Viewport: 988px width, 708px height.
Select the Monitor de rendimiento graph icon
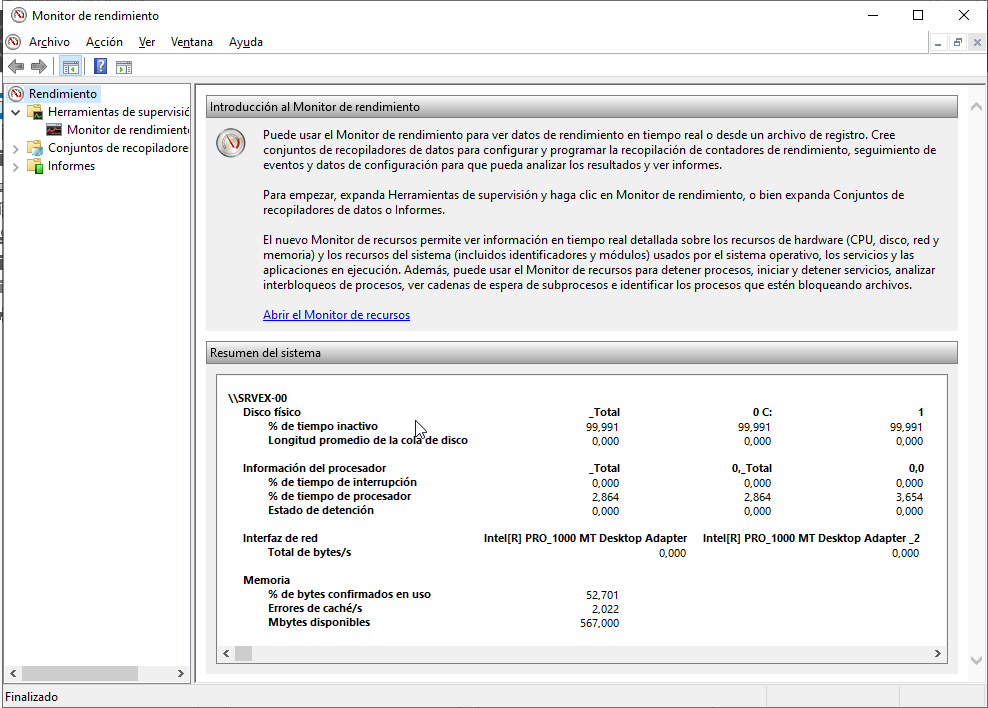(x=55, y=129)
